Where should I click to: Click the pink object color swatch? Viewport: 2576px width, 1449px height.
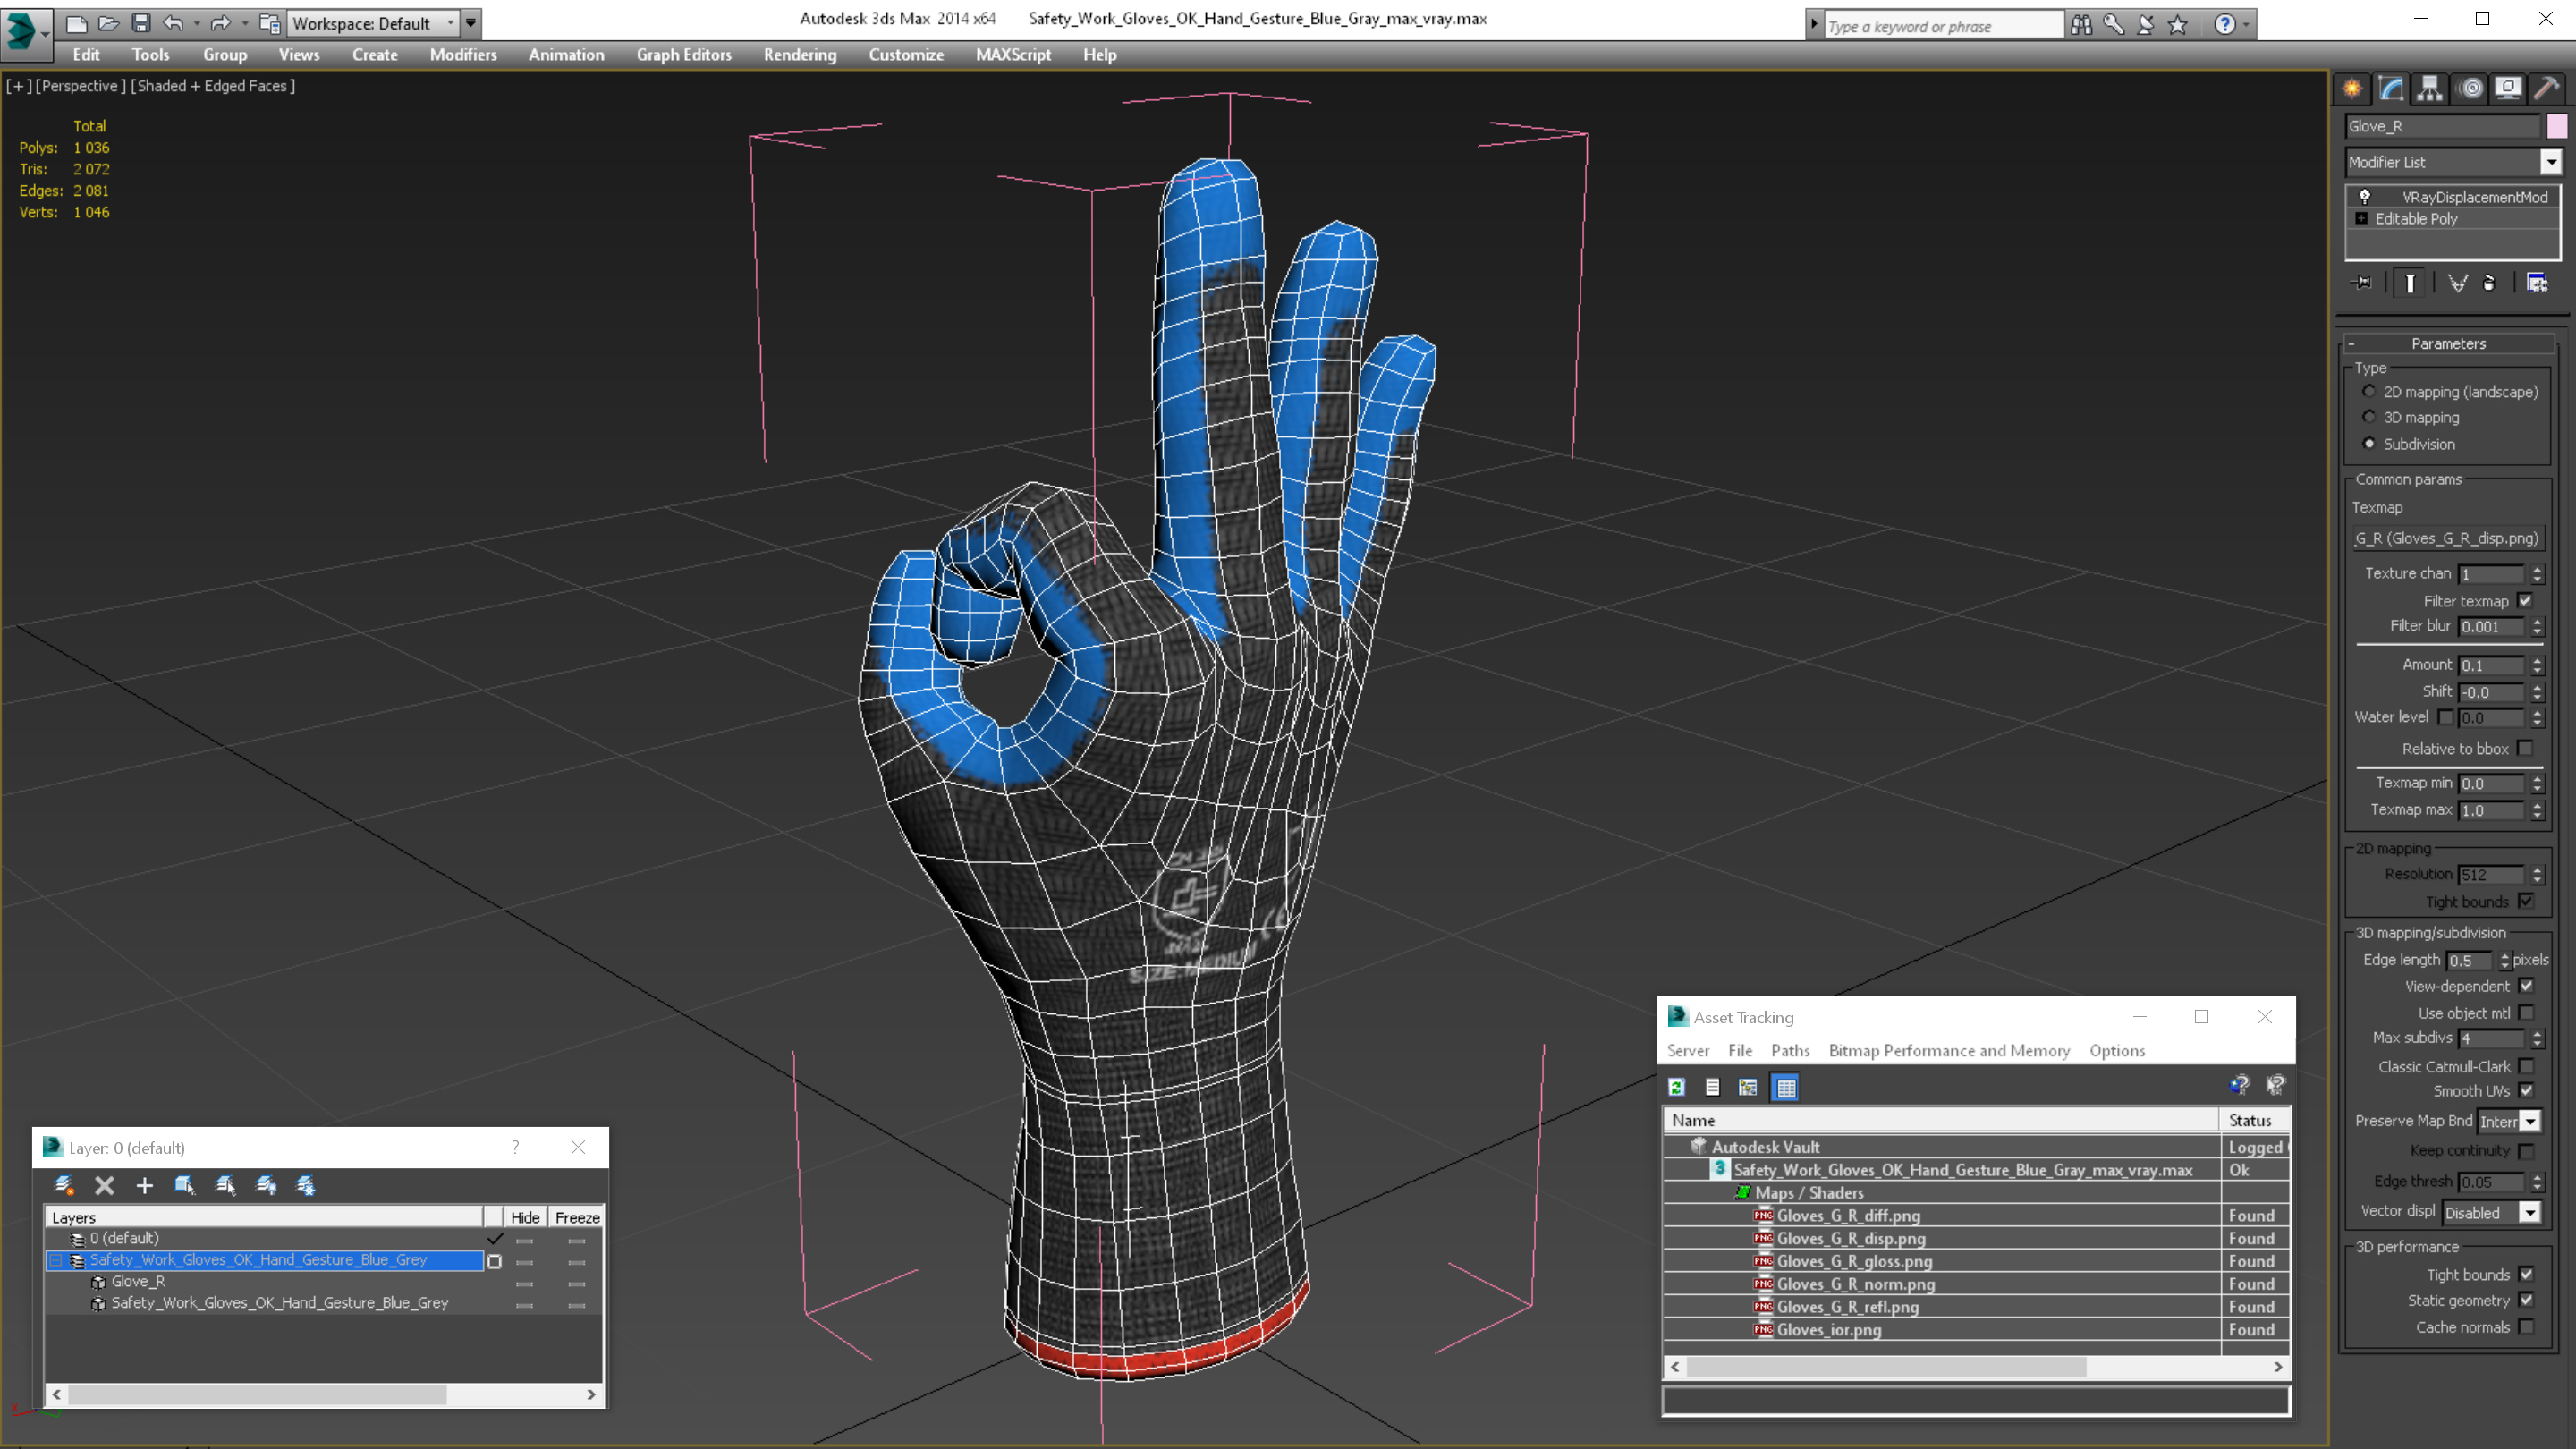point(2557,126)
